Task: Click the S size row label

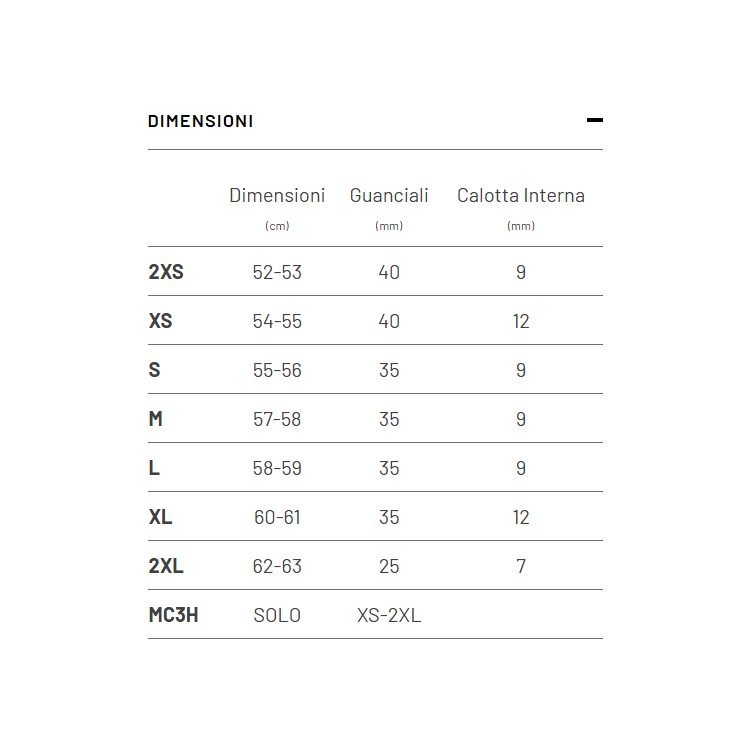Action: tap(154, 370)
